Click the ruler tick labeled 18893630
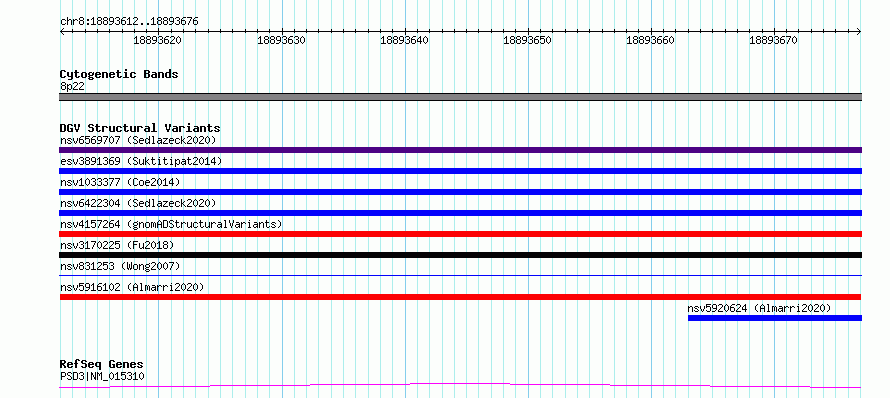The image size is (890, 398). tap(281, 41)
